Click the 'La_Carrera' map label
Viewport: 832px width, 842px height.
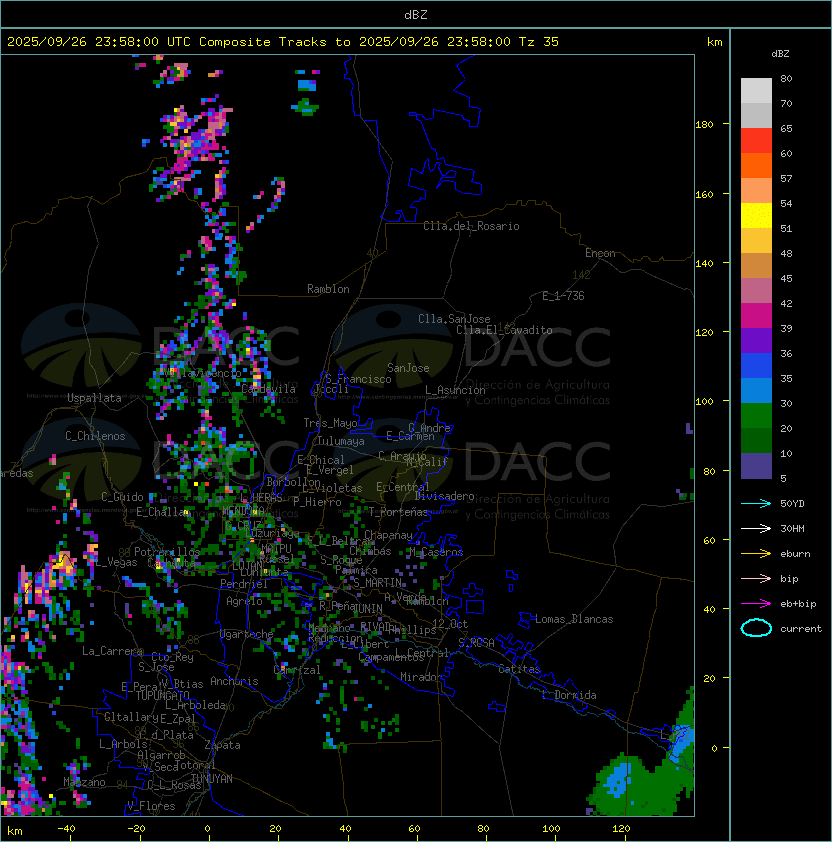(112, 651)
